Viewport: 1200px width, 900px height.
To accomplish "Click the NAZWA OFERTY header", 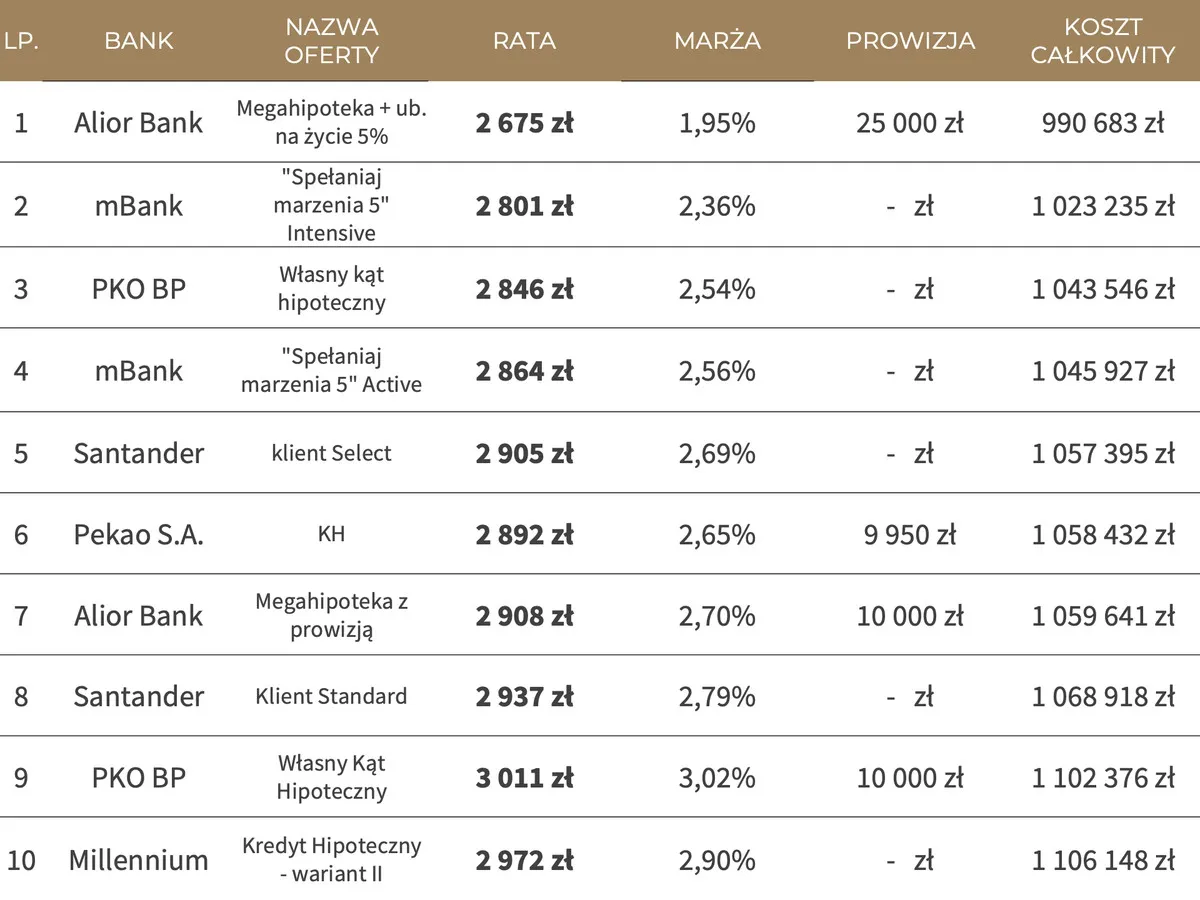I will click(x=331, y=41).
